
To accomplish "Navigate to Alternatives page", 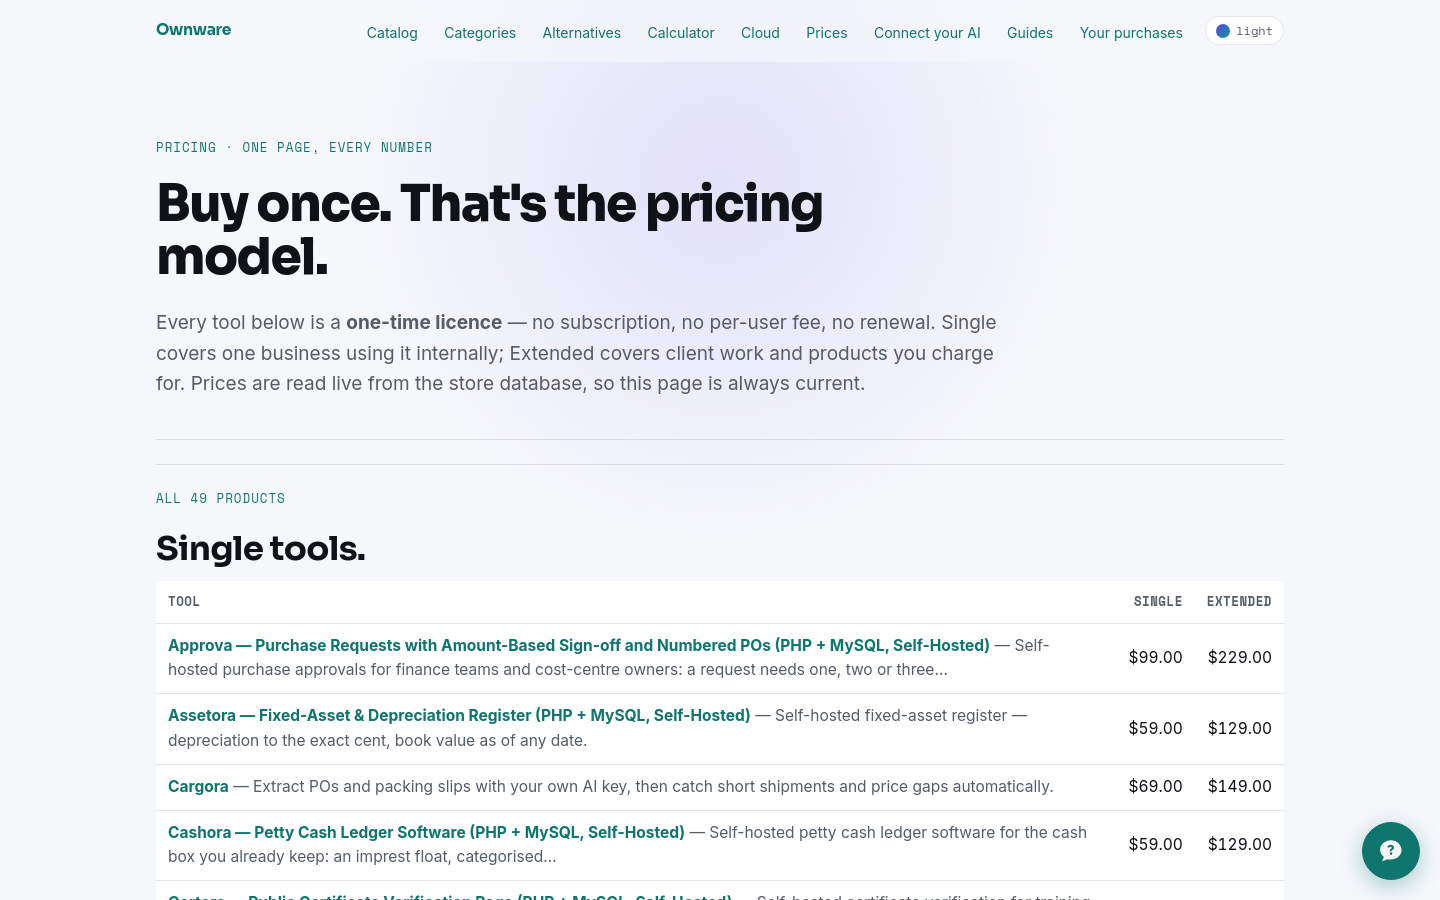I will (x=582, y=33).
